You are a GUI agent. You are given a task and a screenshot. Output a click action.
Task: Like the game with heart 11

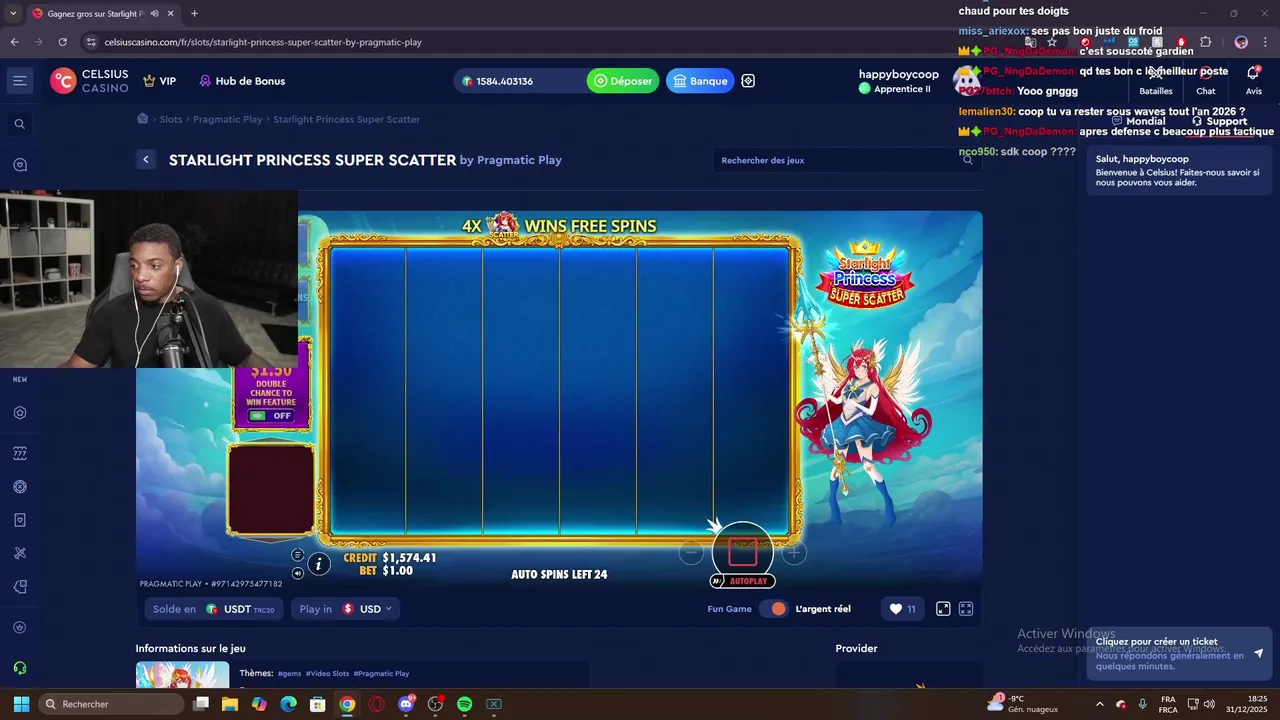click(903, 609)
